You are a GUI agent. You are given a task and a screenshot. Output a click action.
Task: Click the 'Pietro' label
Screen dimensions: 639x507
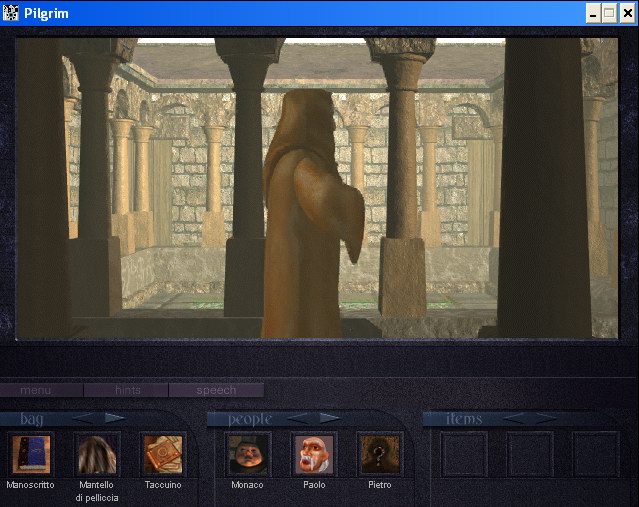point(380,485)
